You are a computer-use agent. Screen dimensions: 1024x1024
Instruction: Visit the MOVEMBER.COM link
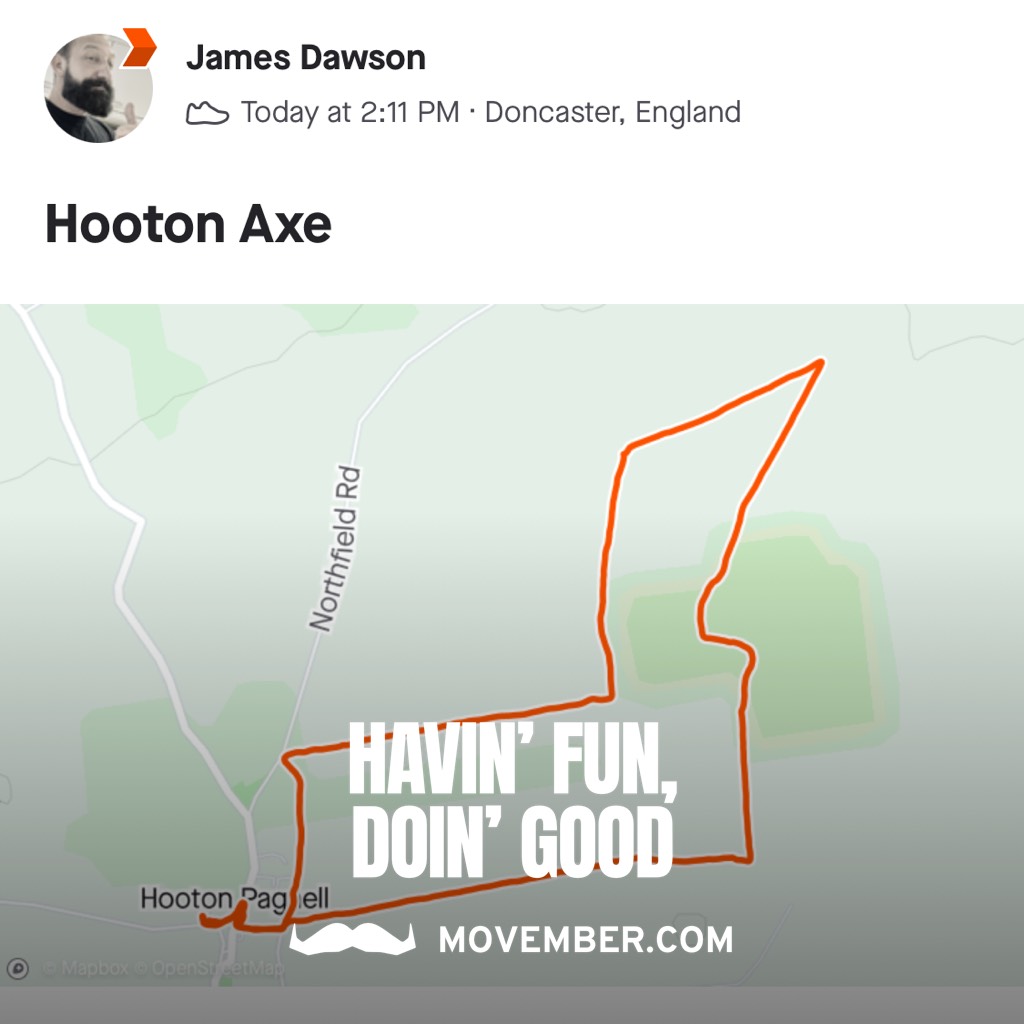pos(586,939)
